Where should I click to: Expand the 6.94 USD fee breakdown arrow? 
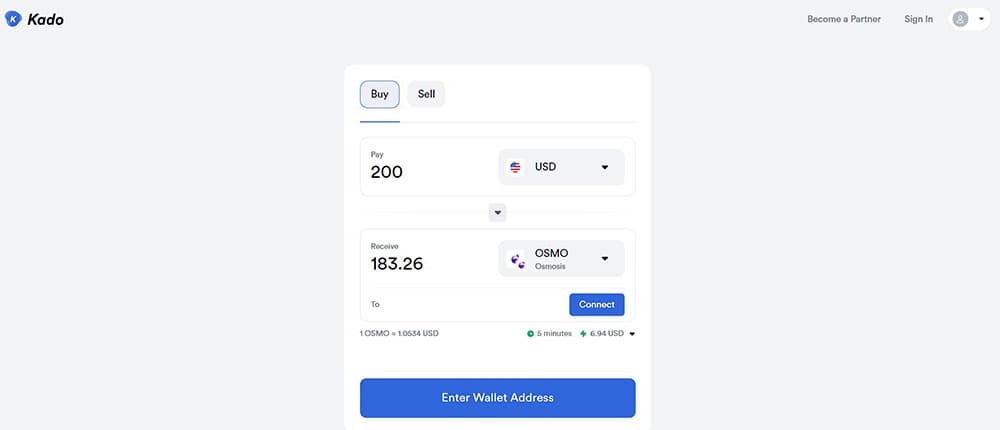pos(632,334)
